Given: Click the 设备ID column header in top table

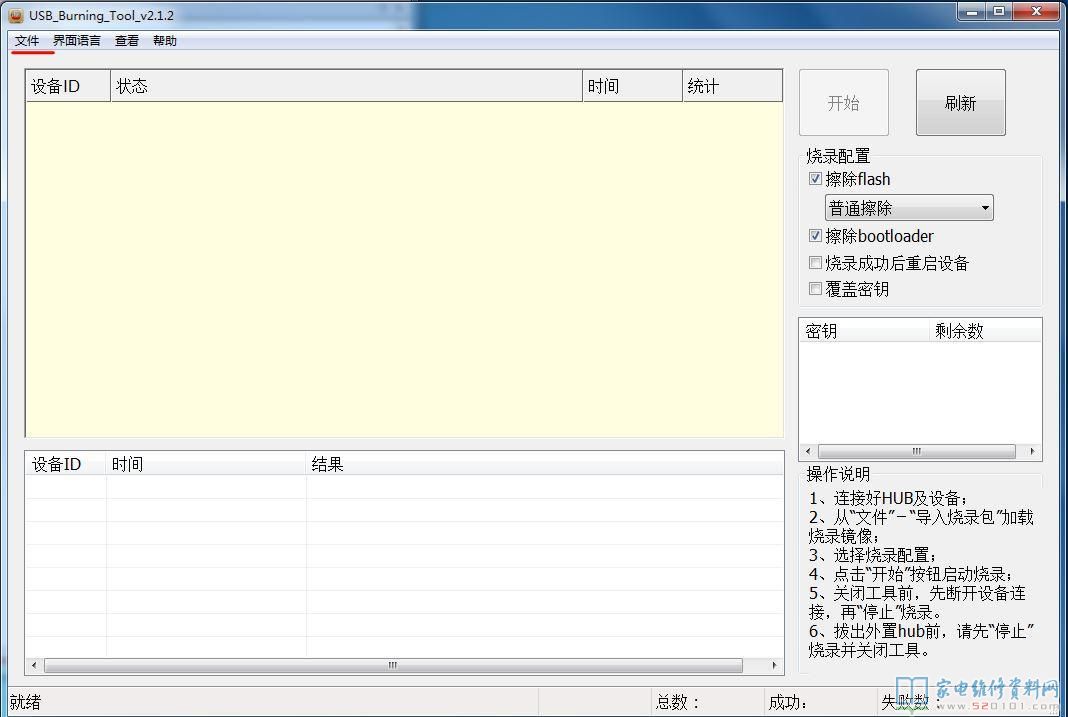Looking at the screenshot, I should coord(68,86).
